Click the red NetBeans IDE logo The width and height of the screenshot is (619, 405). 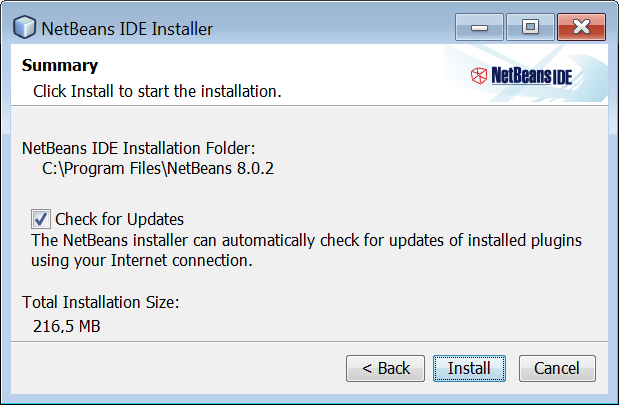[x=521, y=75]
